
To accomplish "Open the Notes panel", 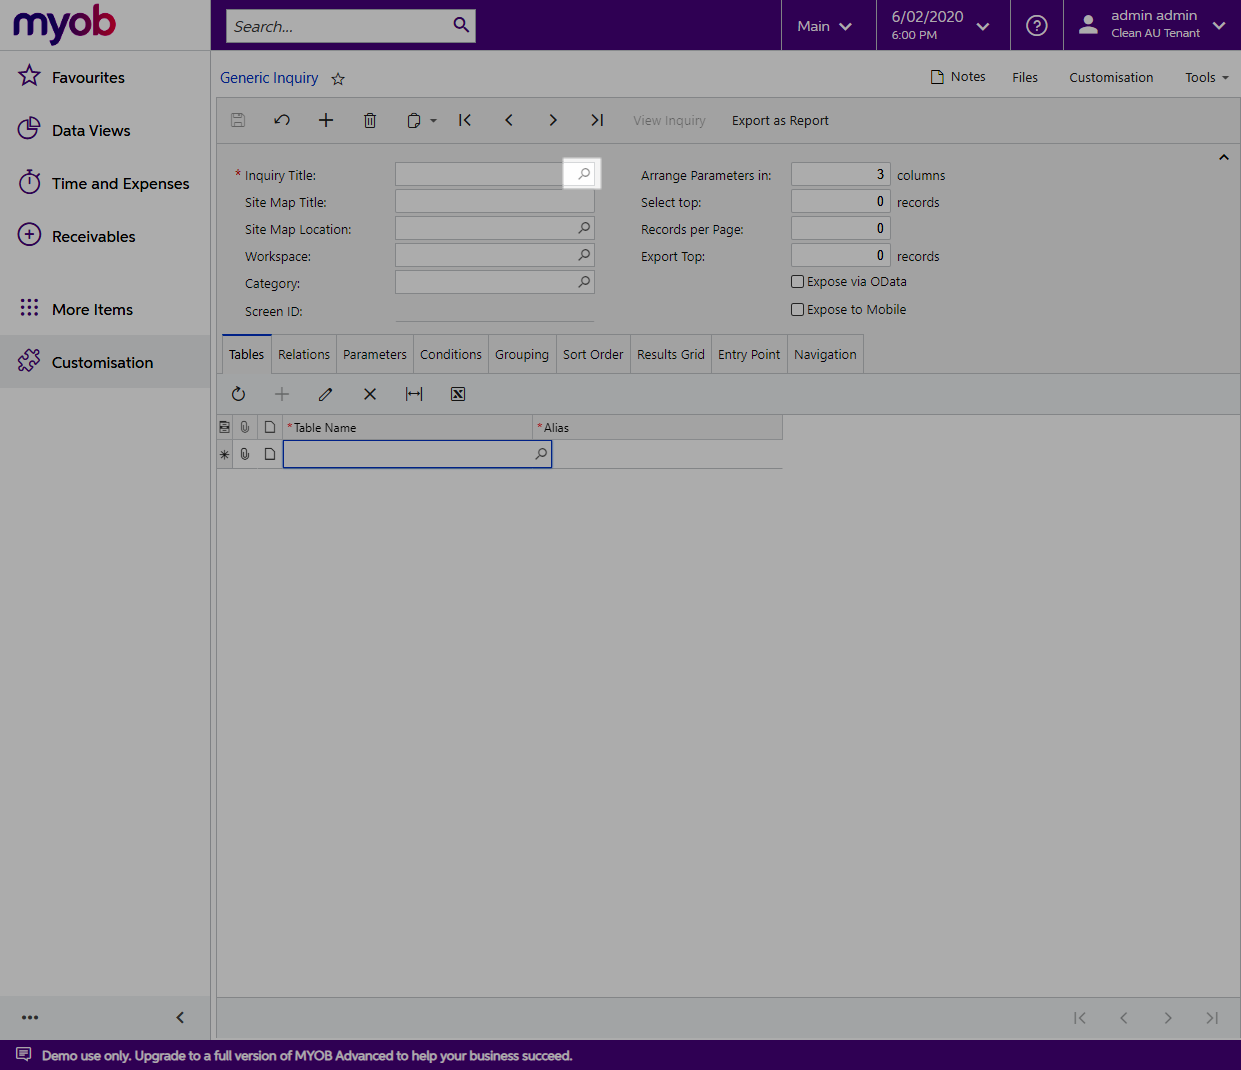I will click(x=958, y=77).
